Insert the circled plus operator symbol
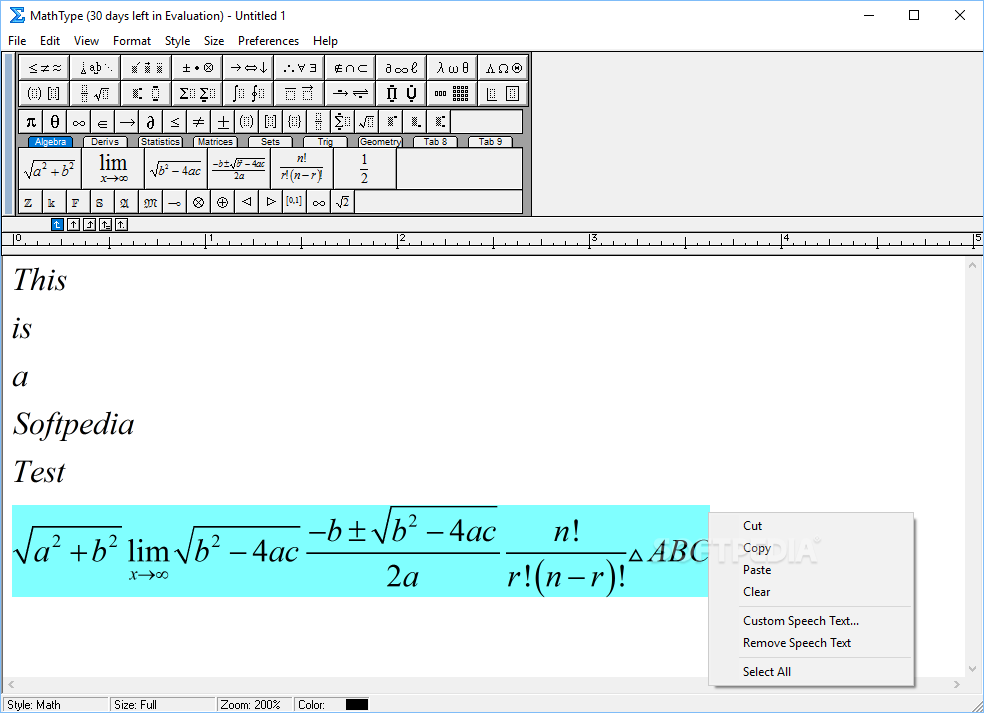This screenshot has height=713, width=984. pyautogui.click(x=222, y=202)
